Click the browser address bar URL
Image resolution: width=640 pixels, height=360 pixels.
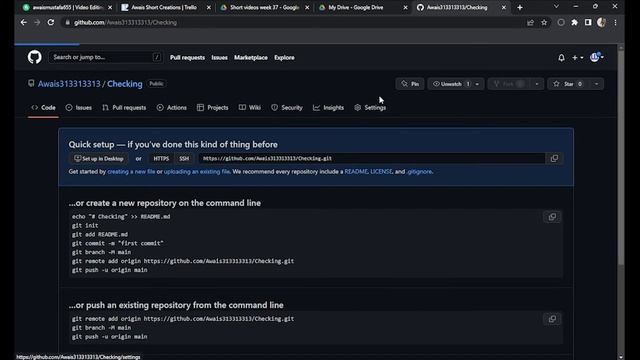[125, 22]
